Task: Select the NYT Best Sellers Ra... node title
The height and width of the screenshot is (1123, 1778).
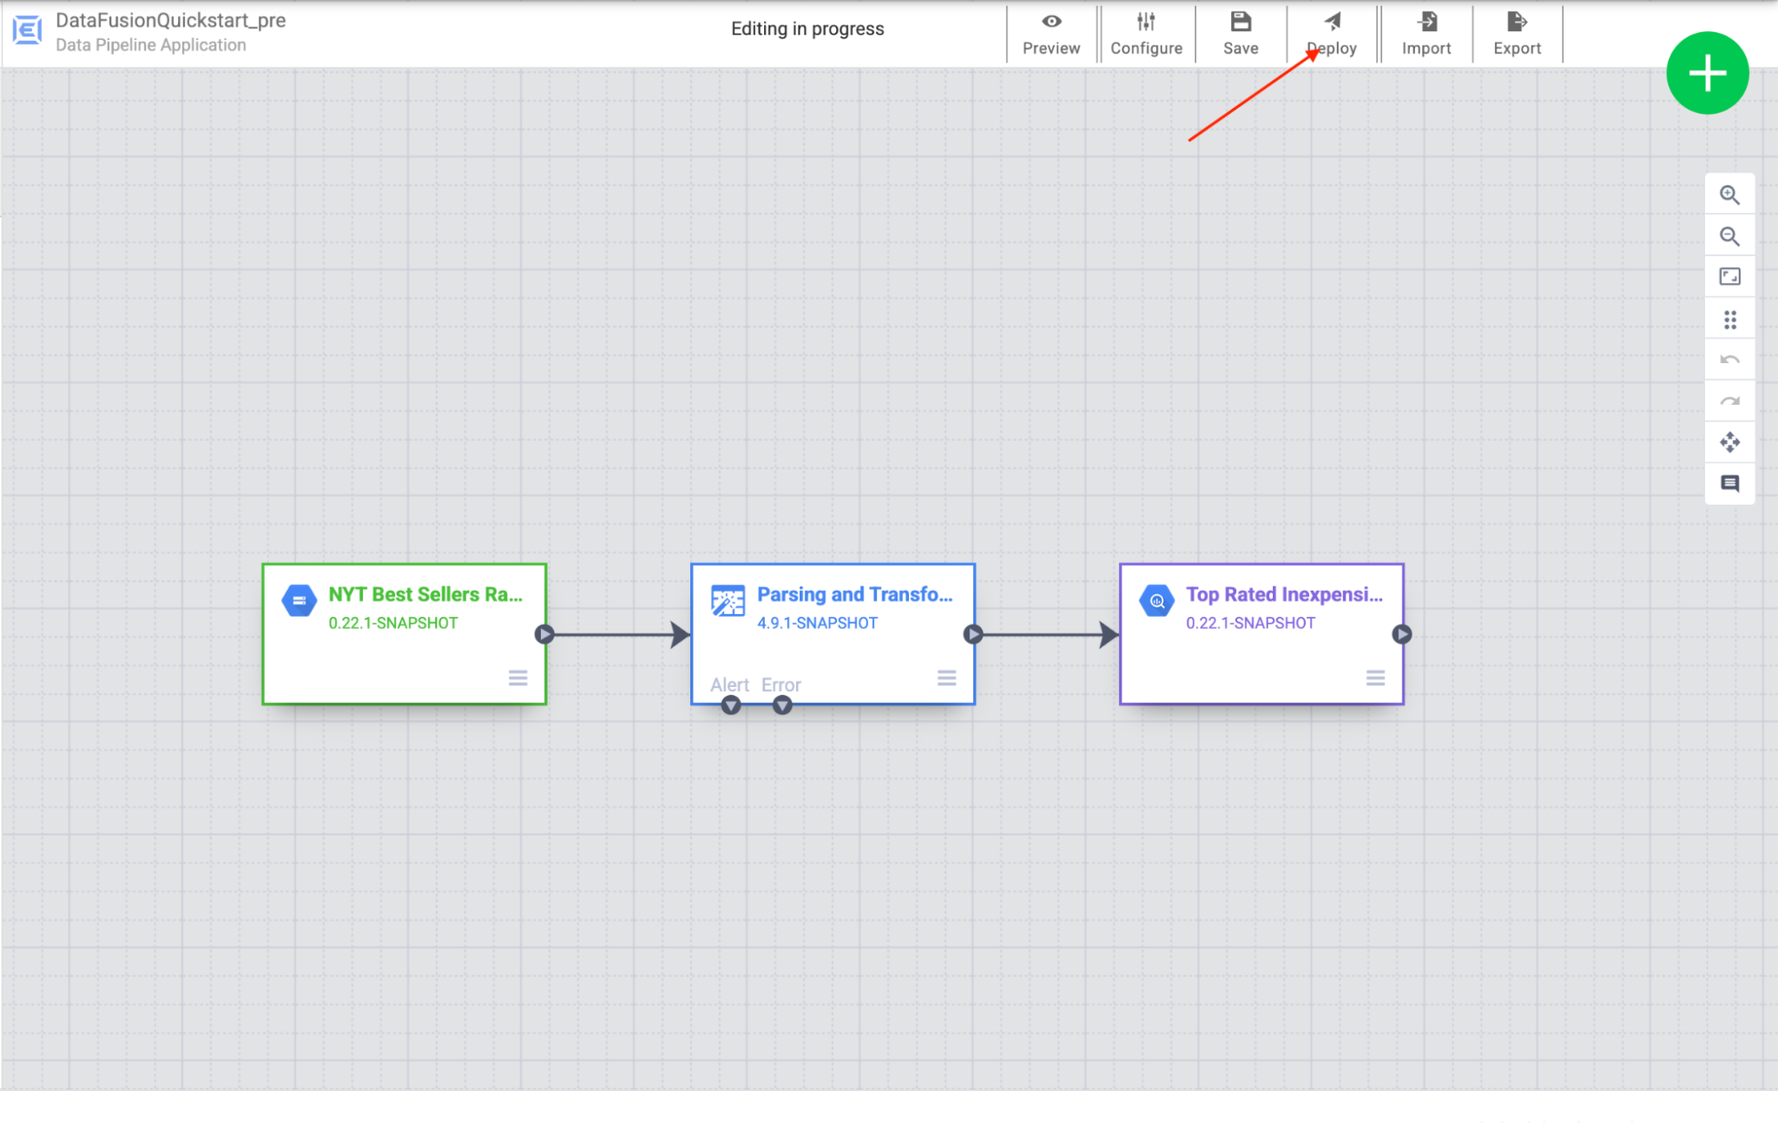Action: coord(426,594)
